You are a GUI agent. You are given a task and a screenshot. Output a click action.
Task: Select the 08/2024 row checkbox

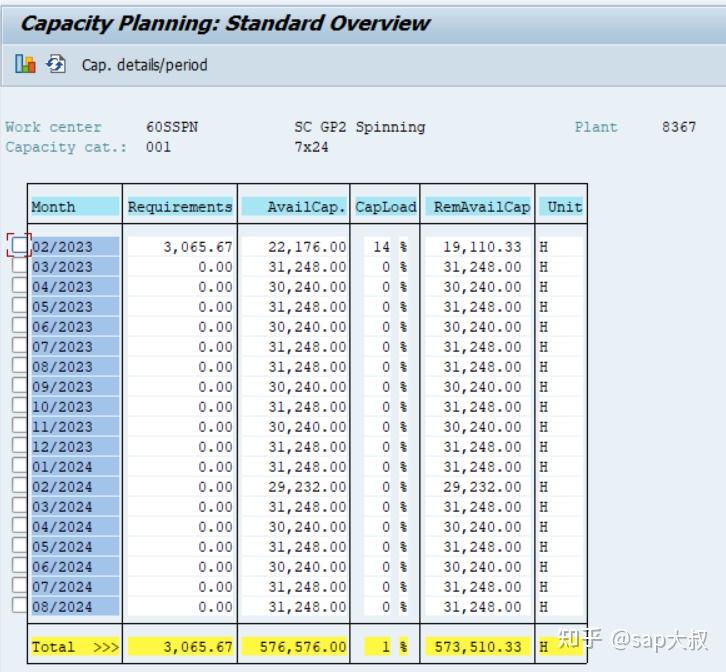19,605
